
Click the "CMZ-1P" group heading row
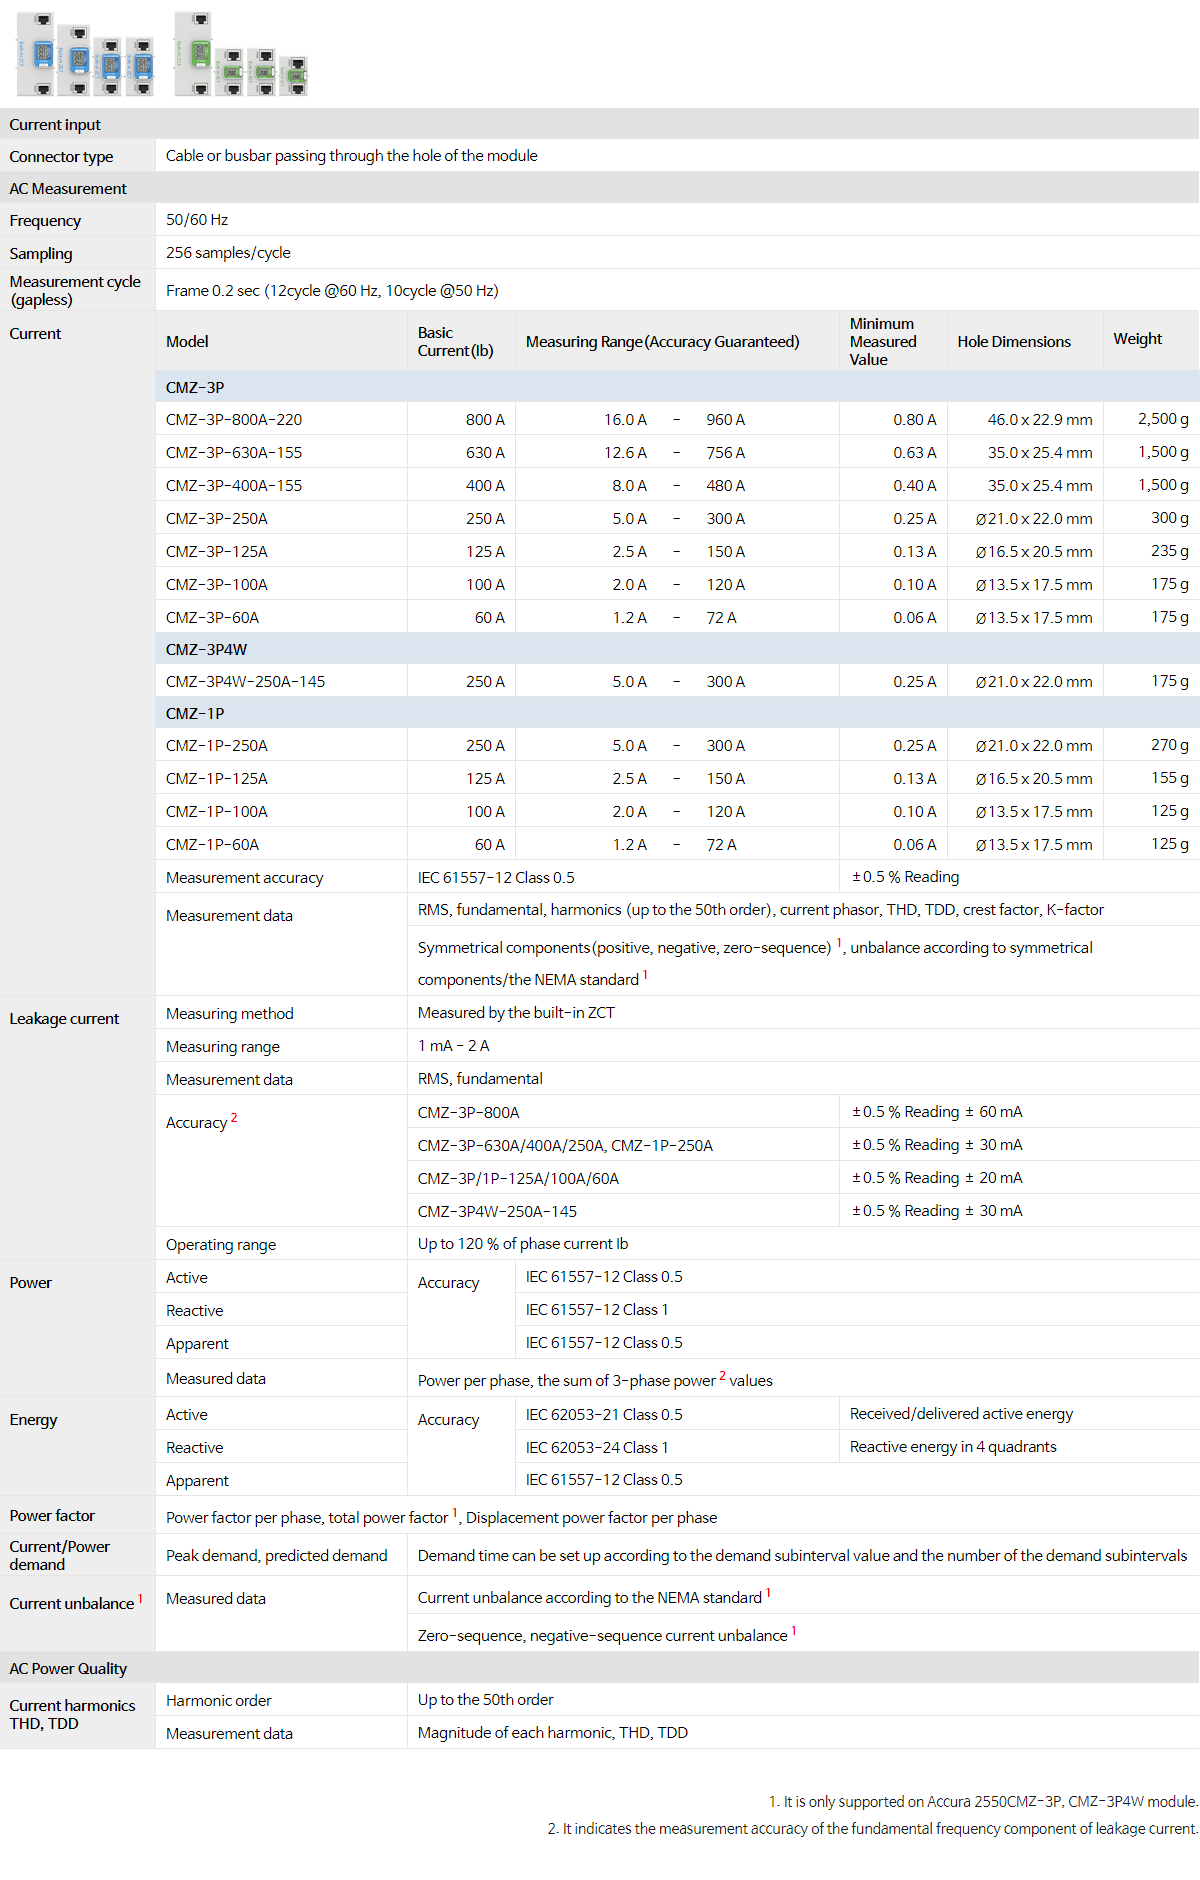tap(677, 713)
